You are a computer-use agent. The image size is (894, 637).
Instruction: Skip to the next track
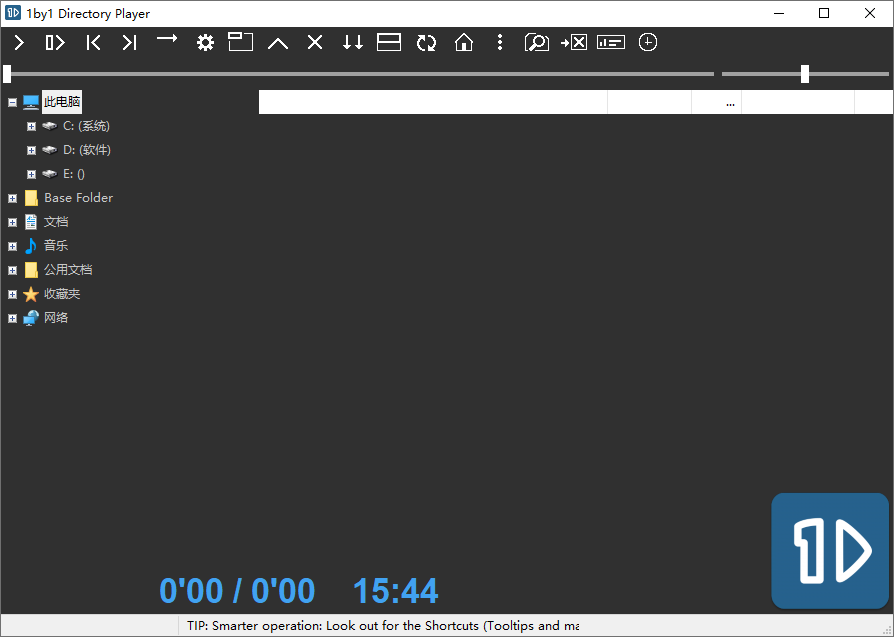(129, 42)
